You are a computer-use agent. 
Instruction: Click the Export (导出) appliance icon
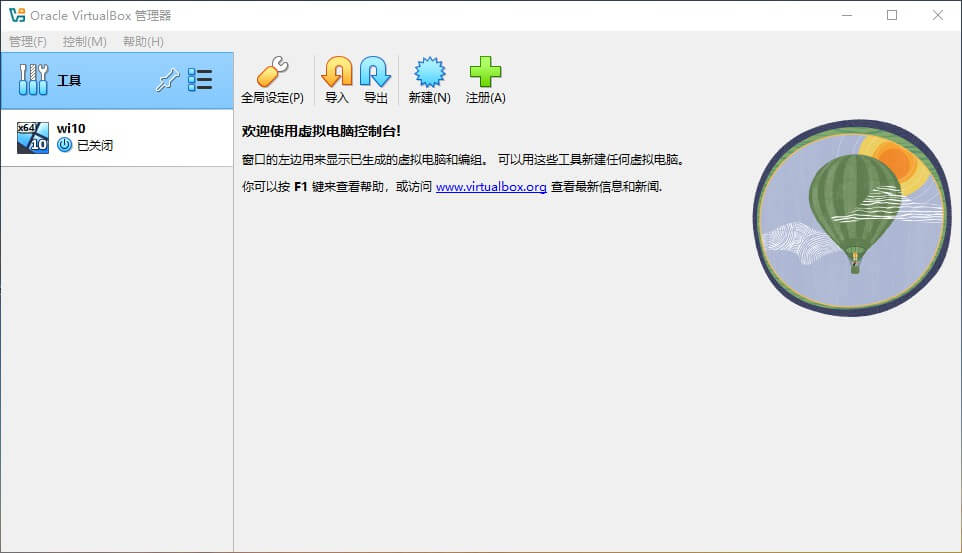[x=375, y=72]
